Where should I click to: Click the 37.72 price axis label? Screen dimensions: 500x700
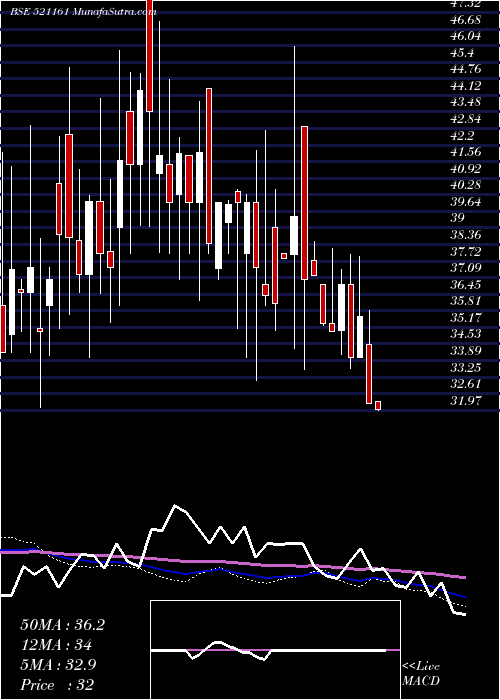[466, 252]
